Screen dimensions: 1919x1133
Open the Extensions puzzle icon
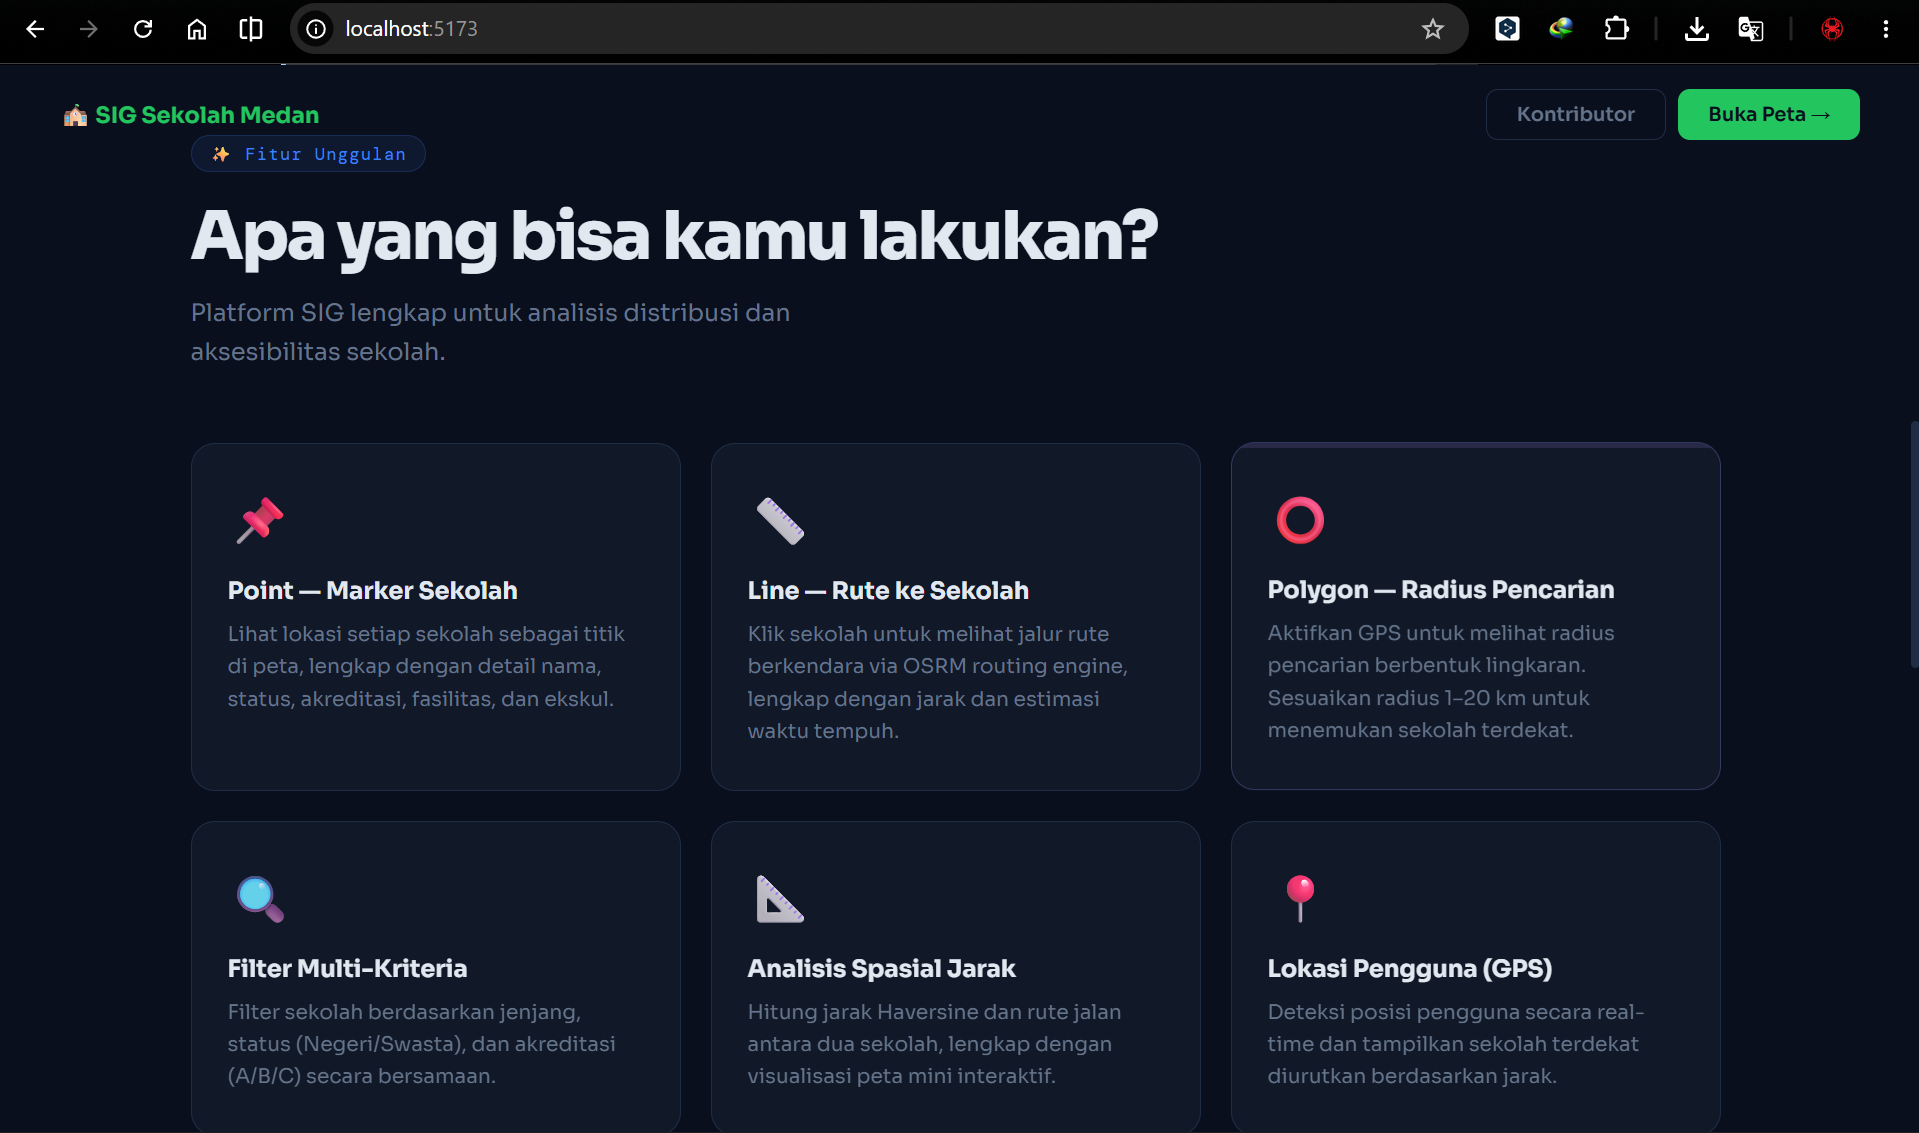[1616, 29]
